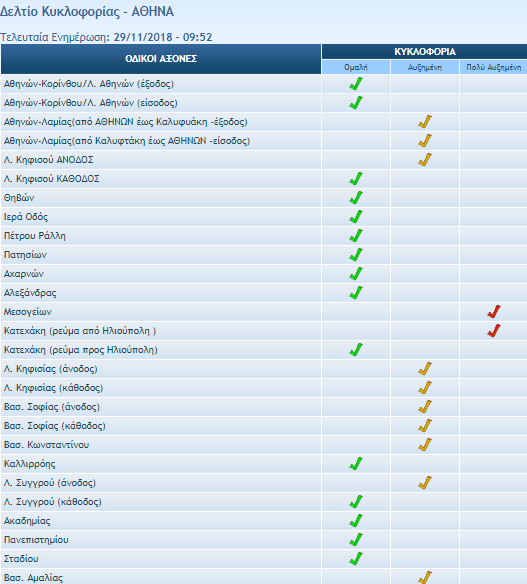
Task: Click the red checkmark for Κατεχάκη από Ηλιούπολη
Action: pos(494,331)
